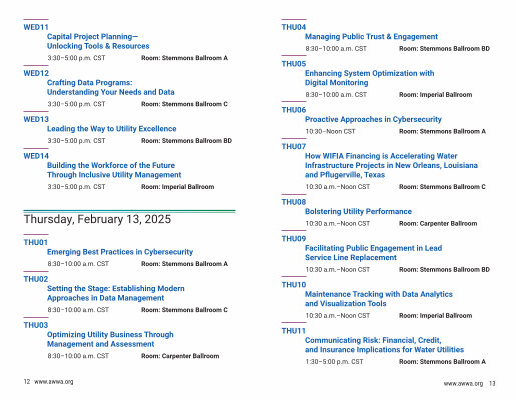Click the Thursday, February 13, 2025 heading

point(97,219)
